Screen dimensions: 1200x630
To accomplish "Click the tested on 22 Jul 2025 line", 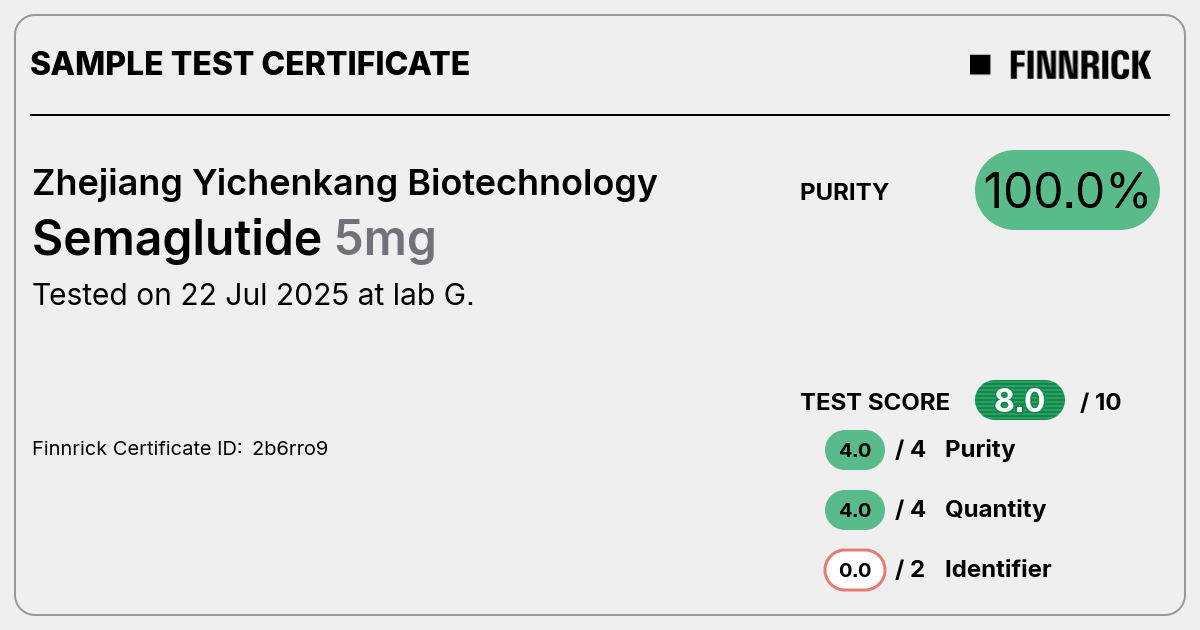I will click(x=253, y=295).
